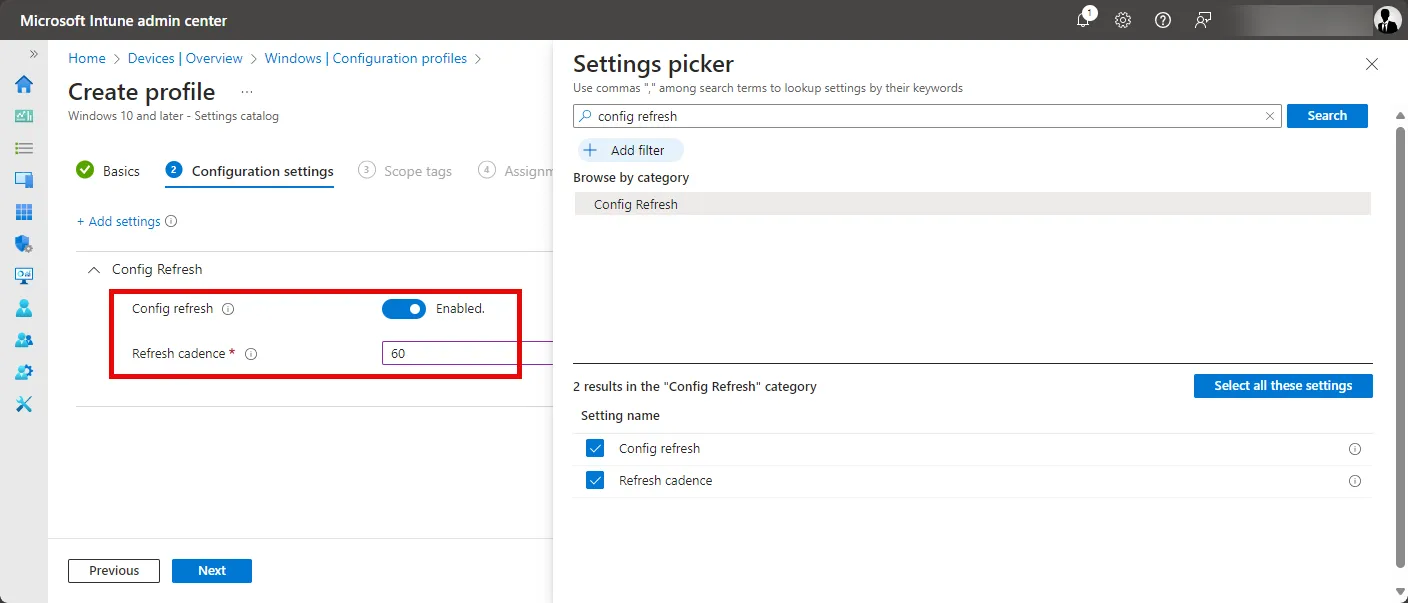The image size is (1408, 603).
Task: Click the Home breadcrumb link
Action: (87, 58)
